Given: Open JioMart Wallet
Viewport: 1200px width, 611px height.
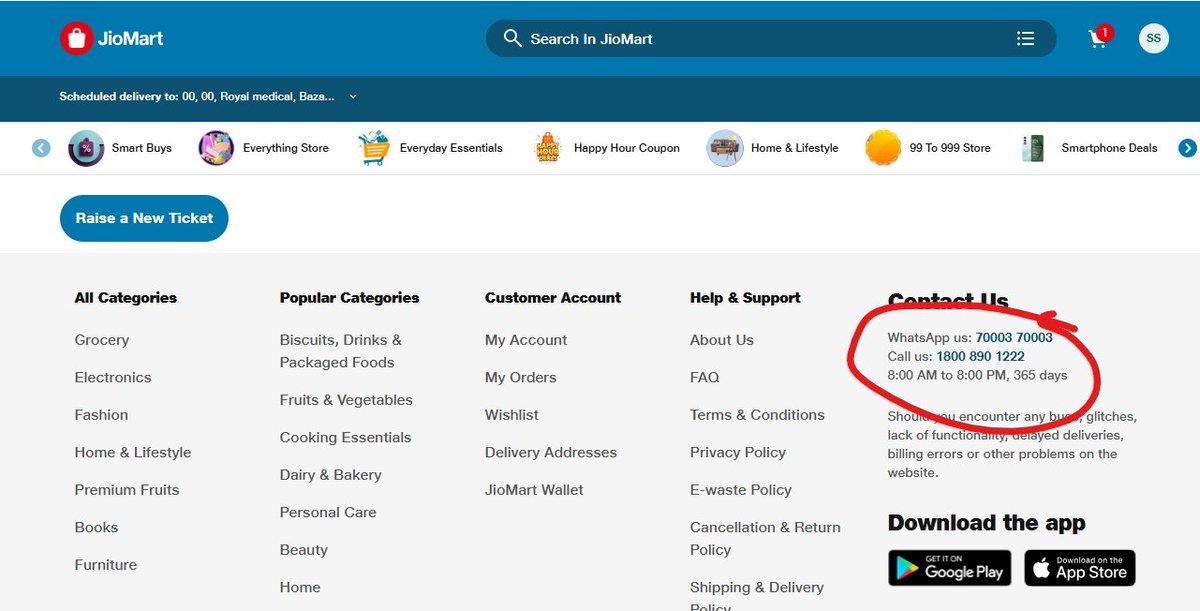Looking at the screenshot, I should coord(534,490).
